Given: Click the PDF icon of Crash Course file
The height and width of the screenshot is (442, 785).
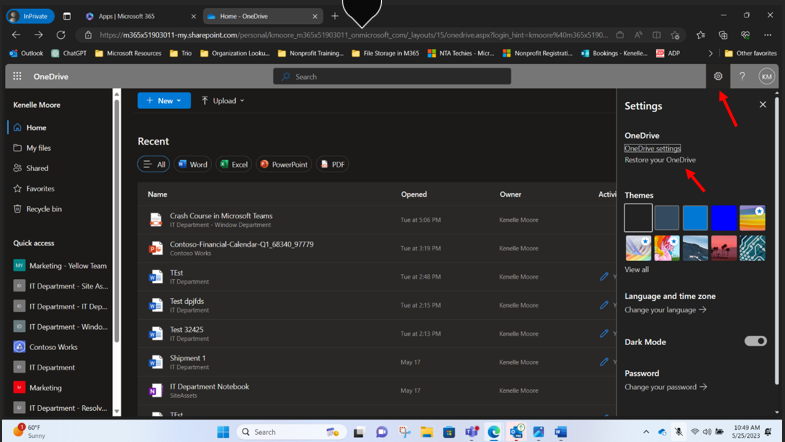Looking at the screenshot, I should pos(156,220).
